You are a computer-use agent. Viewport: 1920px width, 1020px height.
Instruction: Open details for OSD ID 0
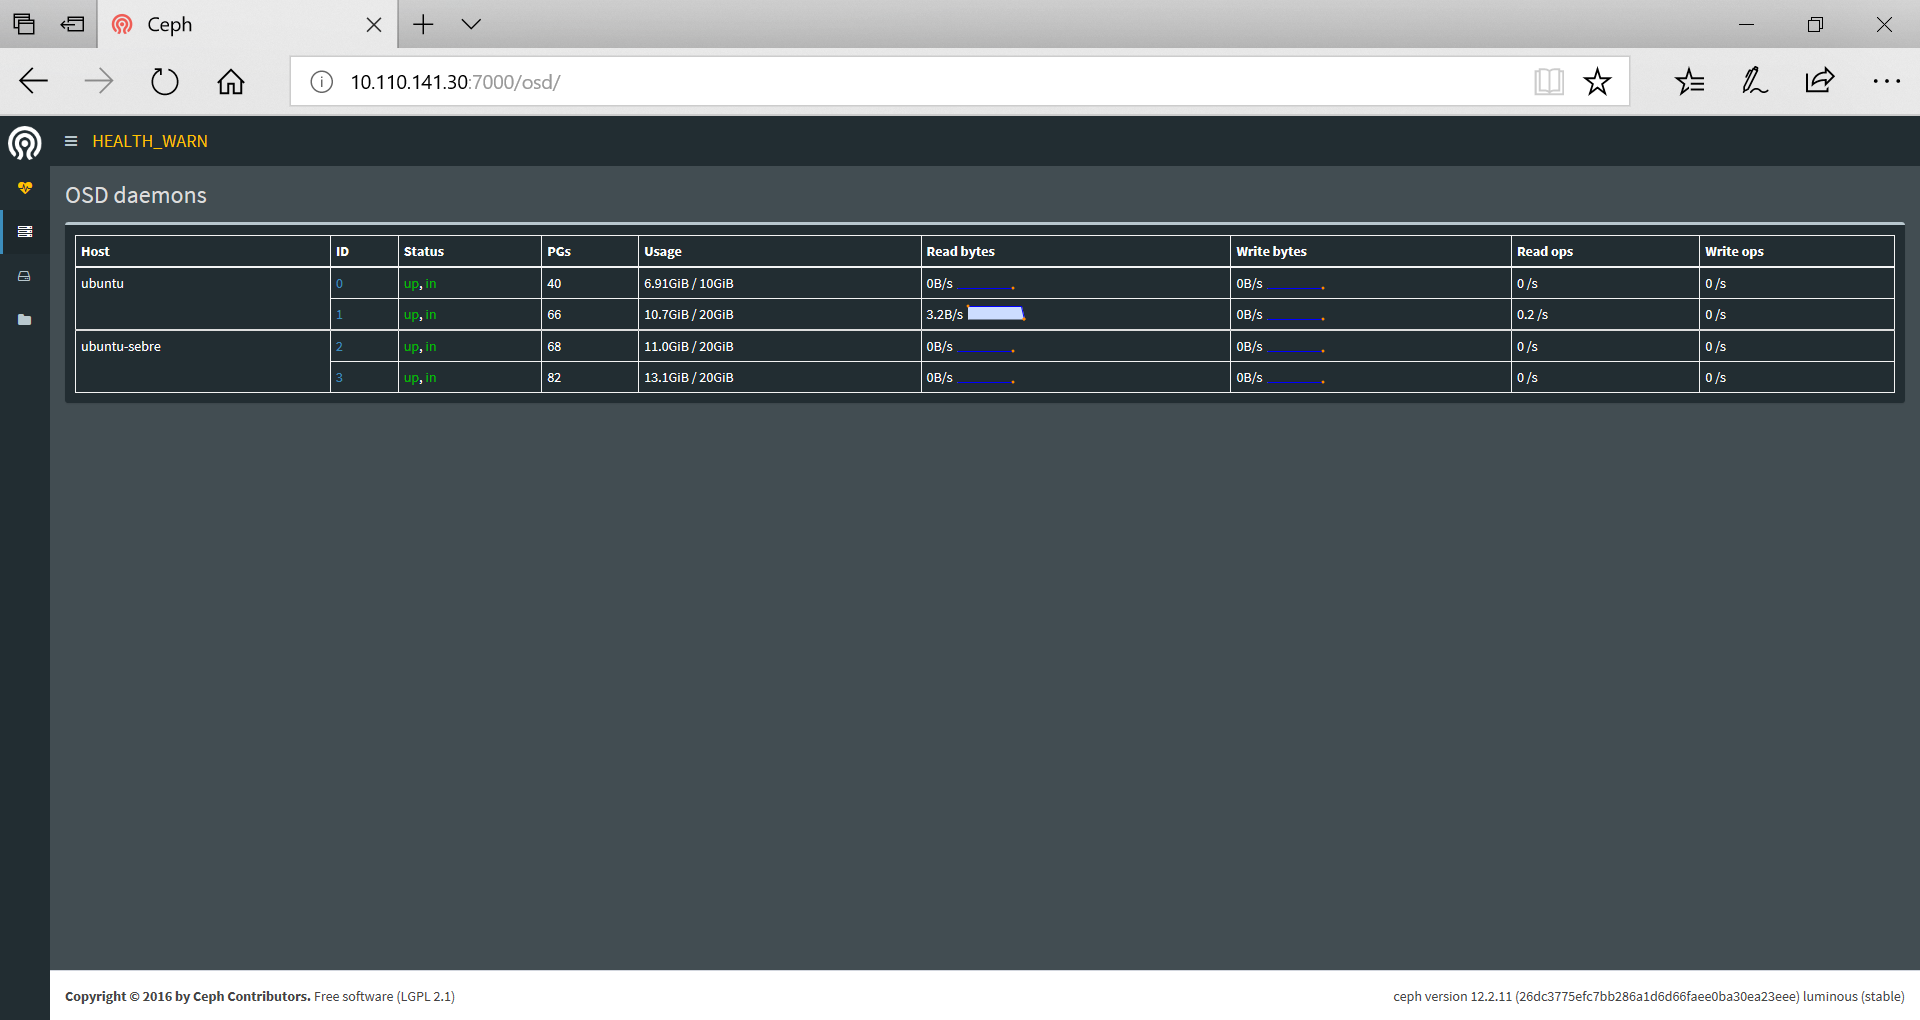(339, 283)
